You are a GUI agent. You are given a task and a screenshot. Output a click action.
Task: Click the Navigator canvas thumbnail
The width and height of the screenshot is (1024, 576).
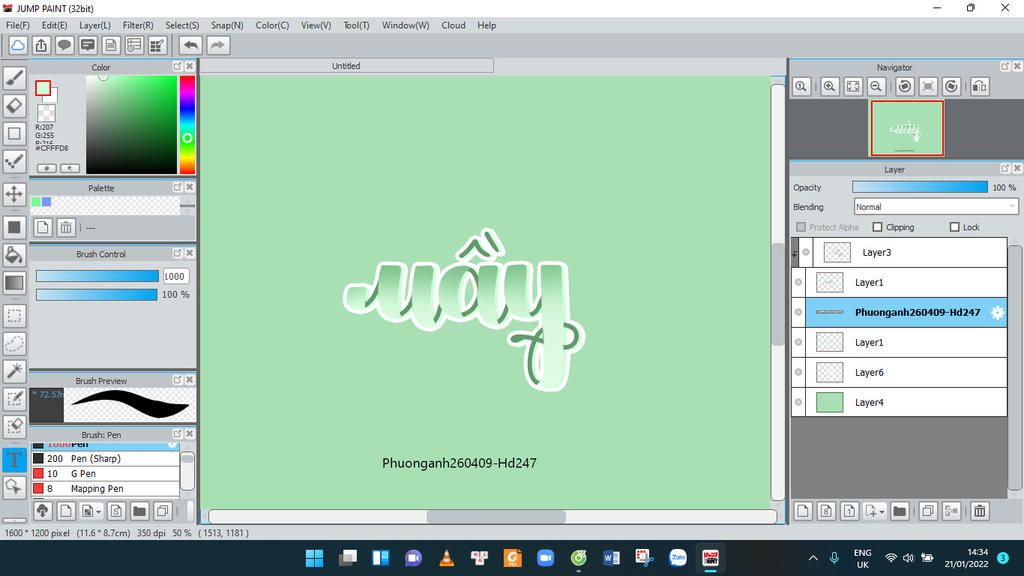(906, 128)
